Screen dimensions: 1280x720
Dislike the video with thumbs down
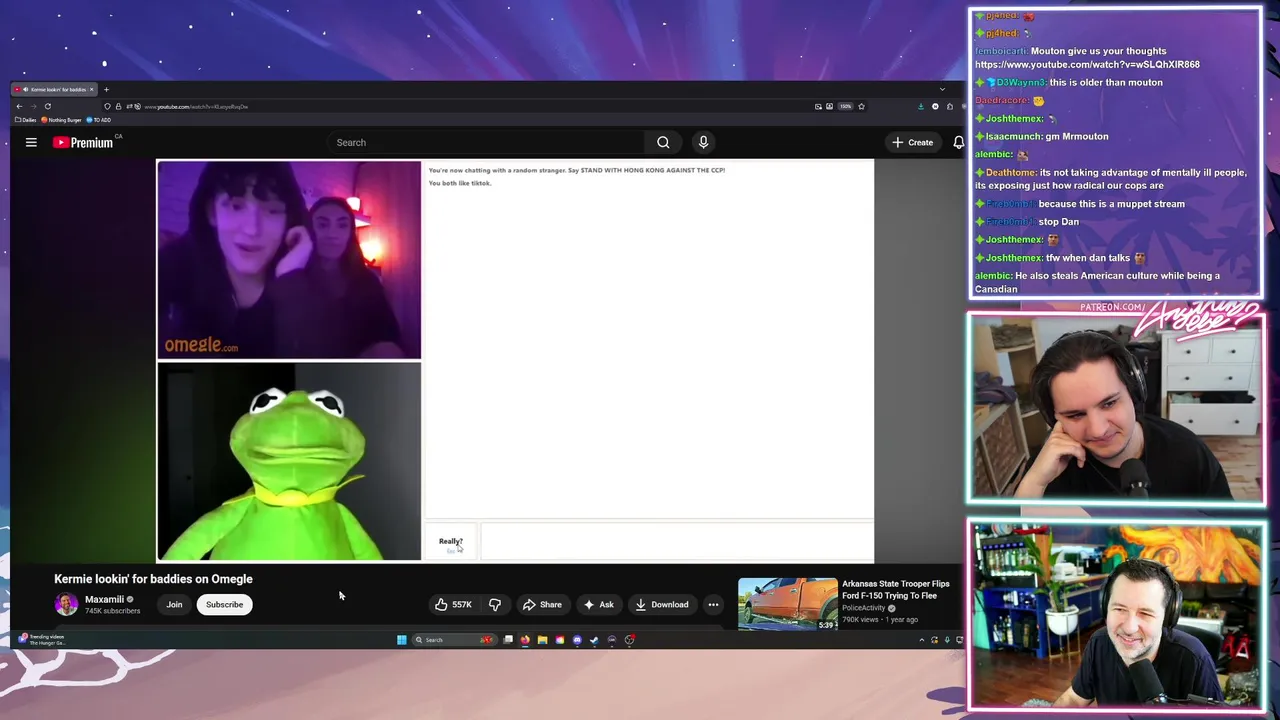[x=494, y=604]
